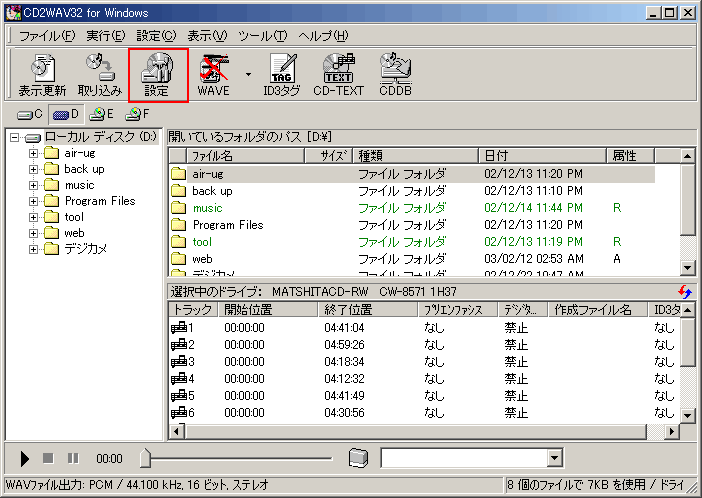Switch to drive C button
The height and width of the screenshot is (498, 702).
[x=29, y=114]
